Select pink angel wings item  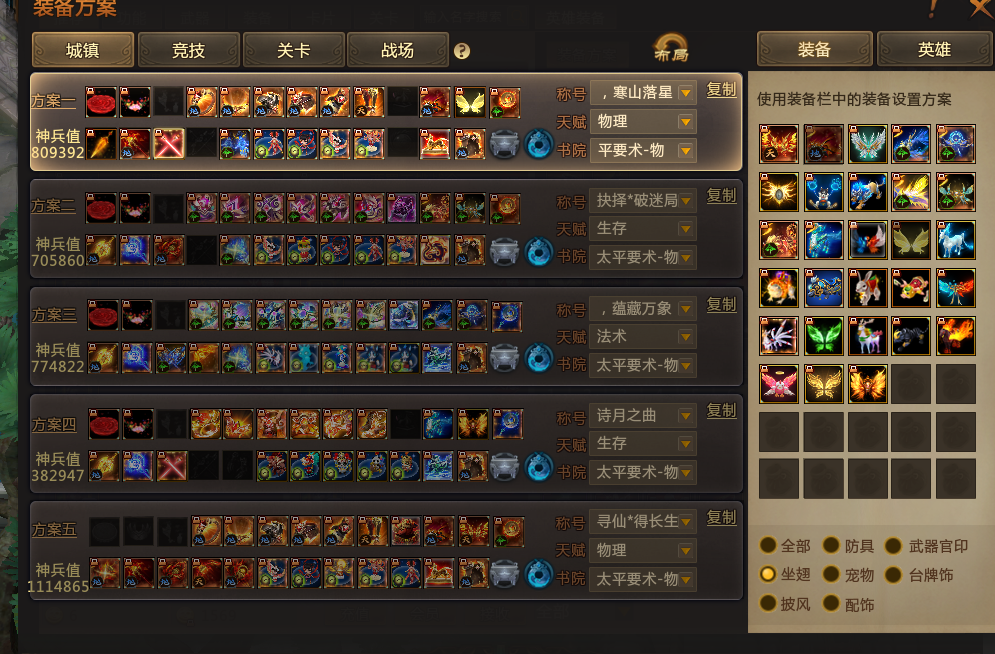[779, 384]
